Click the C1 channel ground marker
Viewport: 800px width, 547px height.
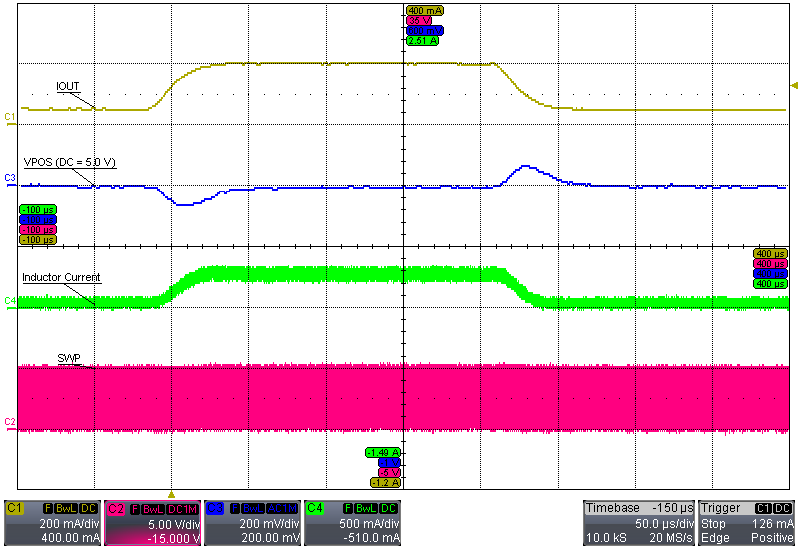point(9,118)
